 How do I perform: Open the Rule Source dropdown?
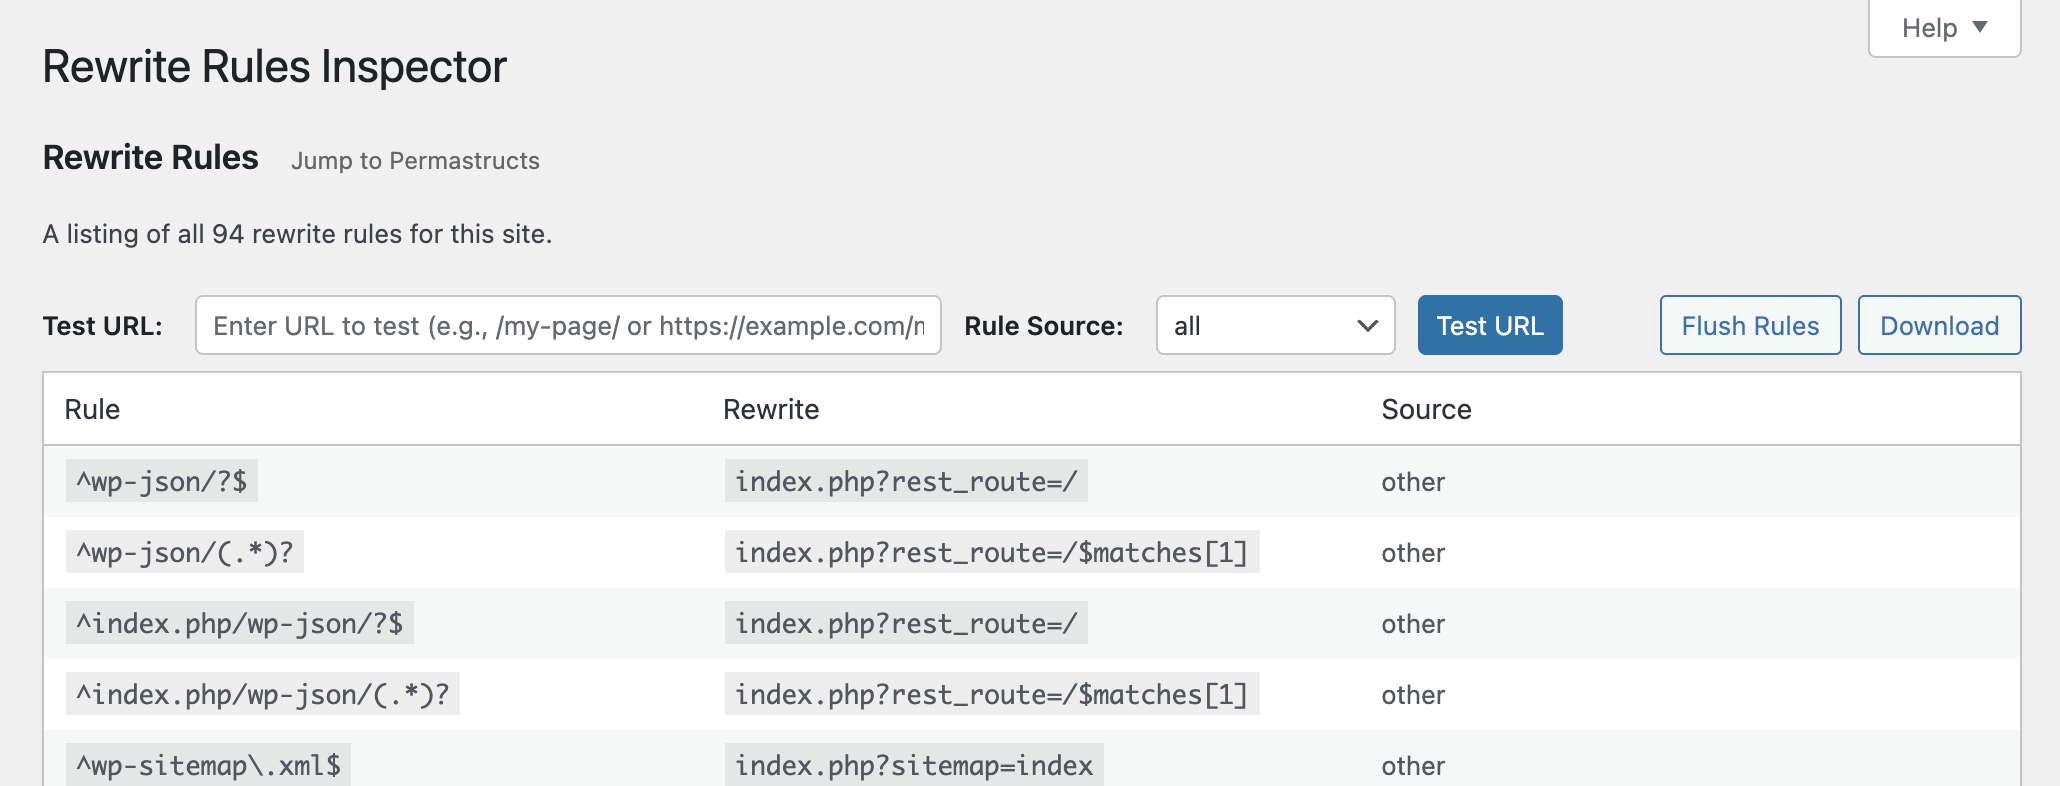pyautogui.click(x=1274, y=326)
